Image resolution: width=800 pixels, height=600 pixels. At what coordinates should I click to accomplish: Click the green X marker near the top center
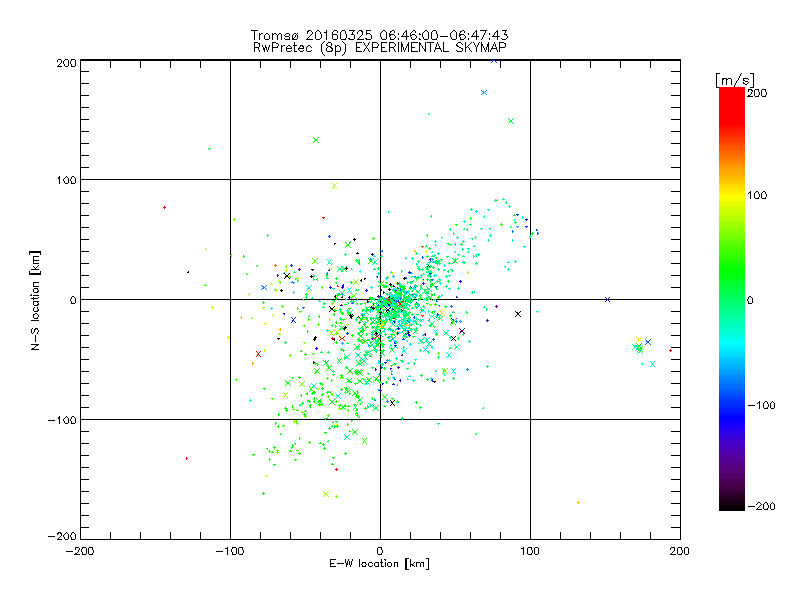point(316,140)
